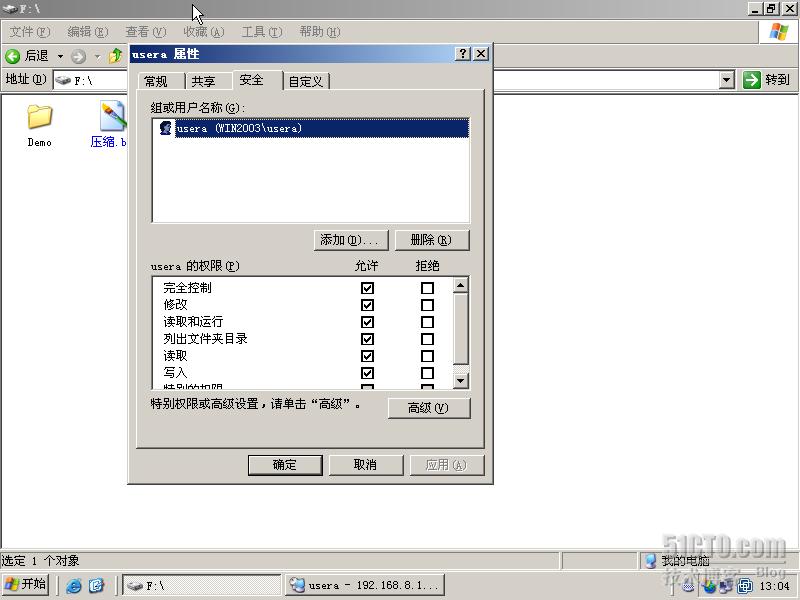The height and width of the screenshot is (600, 800).
Task: Open the address bar dropdown arrow
Action: (x=727, y=80)
